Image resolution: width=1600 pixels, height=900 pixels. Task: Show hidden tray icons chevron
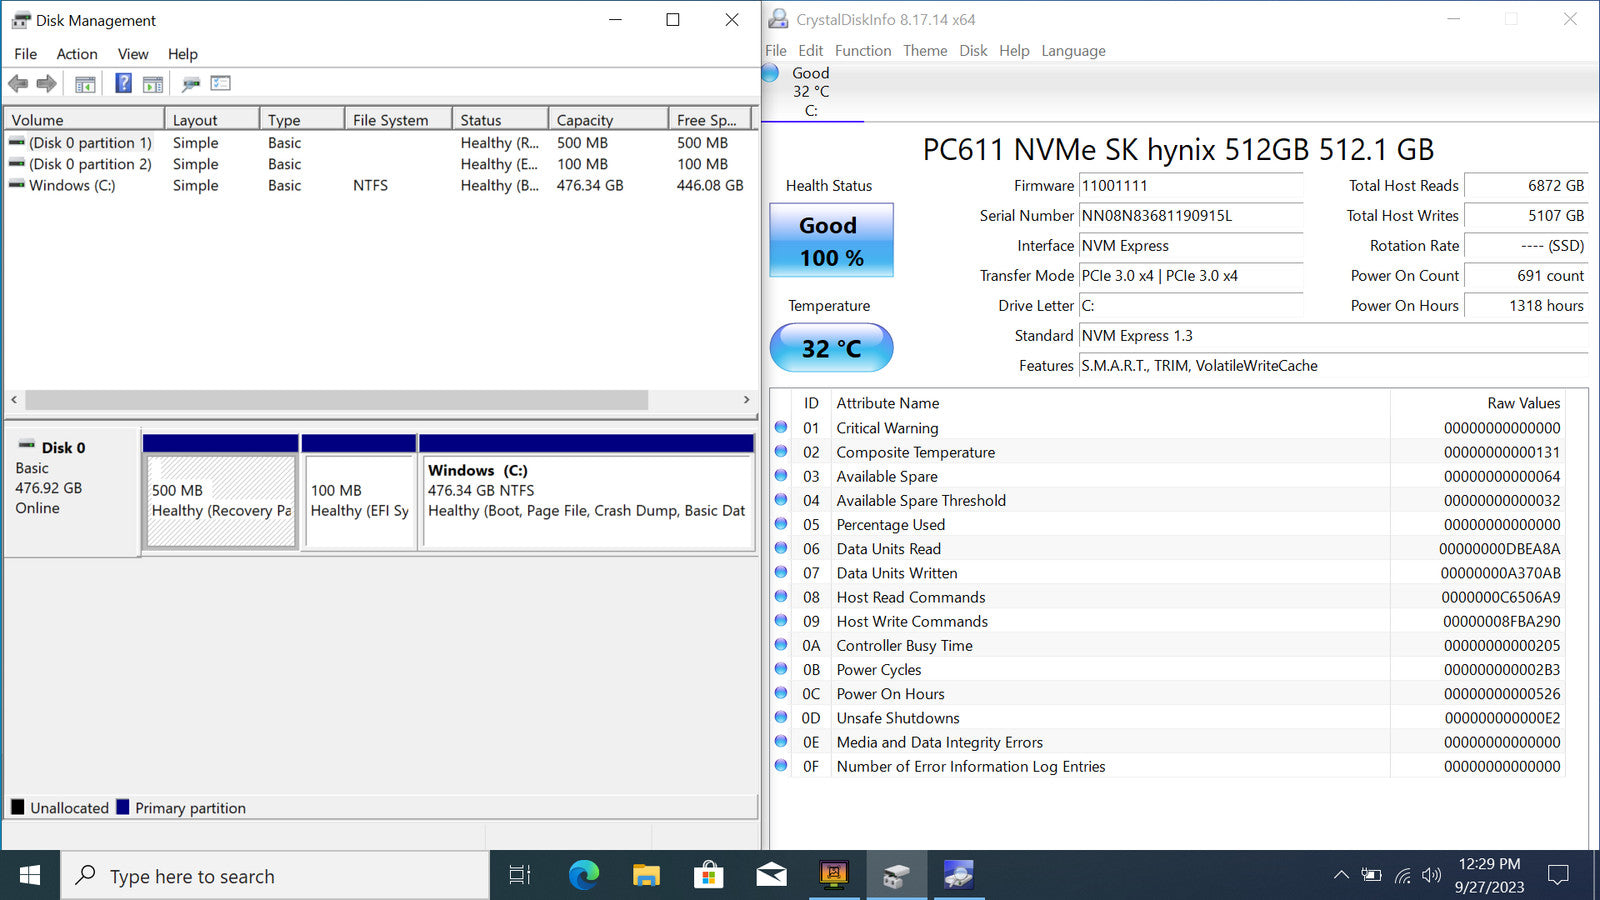point(1341,876)
